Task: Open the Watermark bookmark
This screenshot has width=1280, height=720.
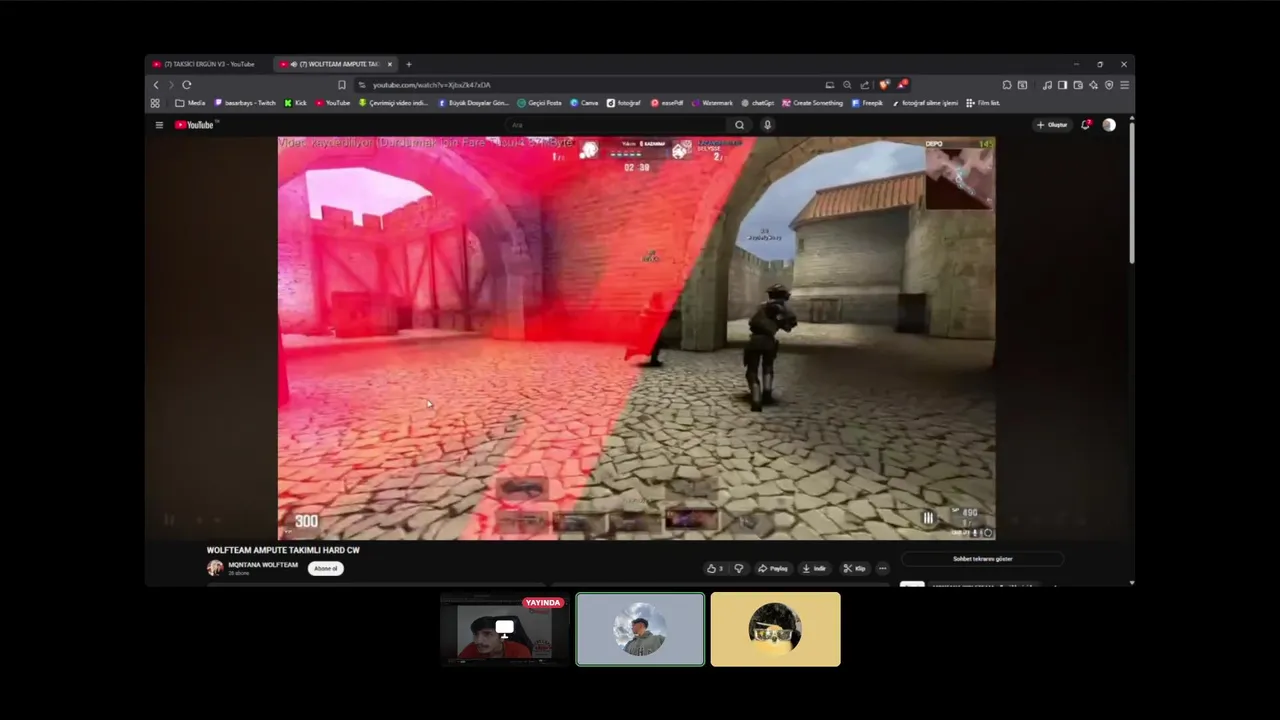Action: pyautogui.click(x=712, y=103)
